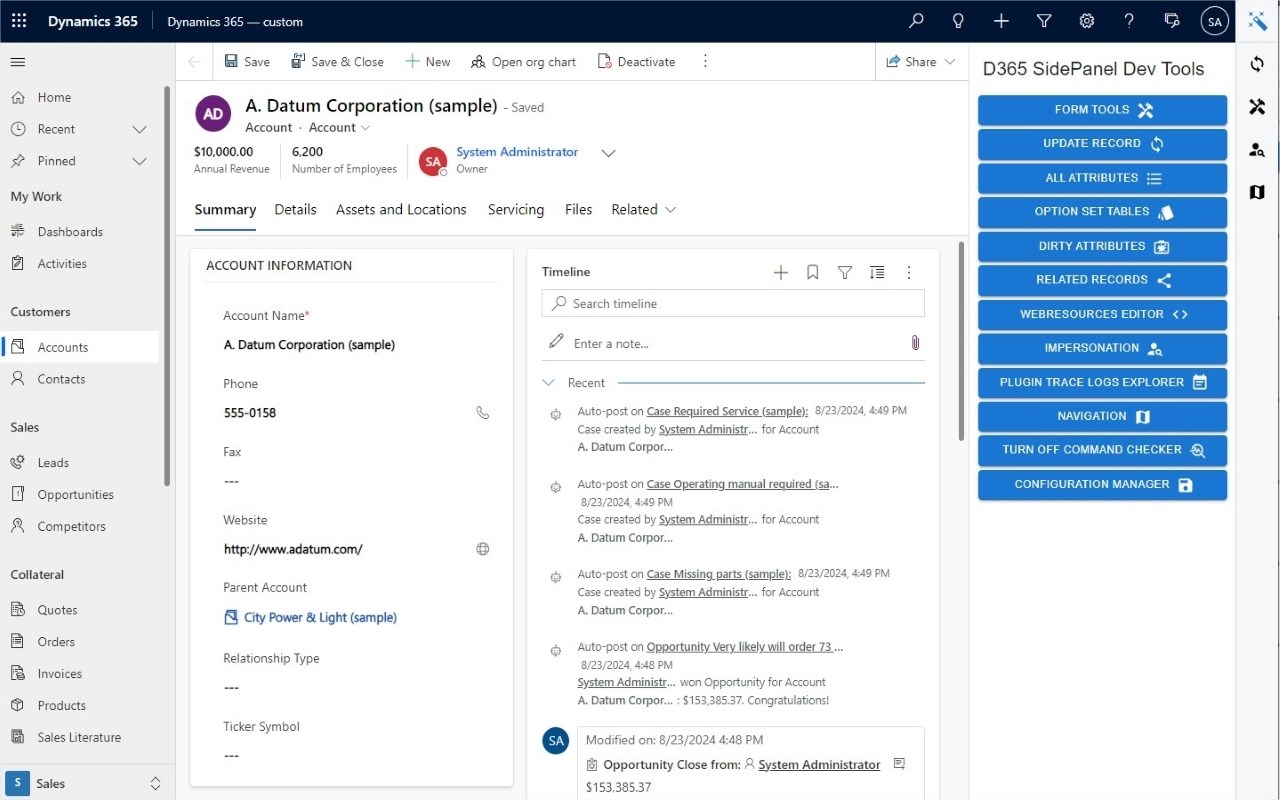Image resolution: width=1280 pixels, height=800 pixels.
Task: Switch to the Summary tab
Action: pos(225,210)
